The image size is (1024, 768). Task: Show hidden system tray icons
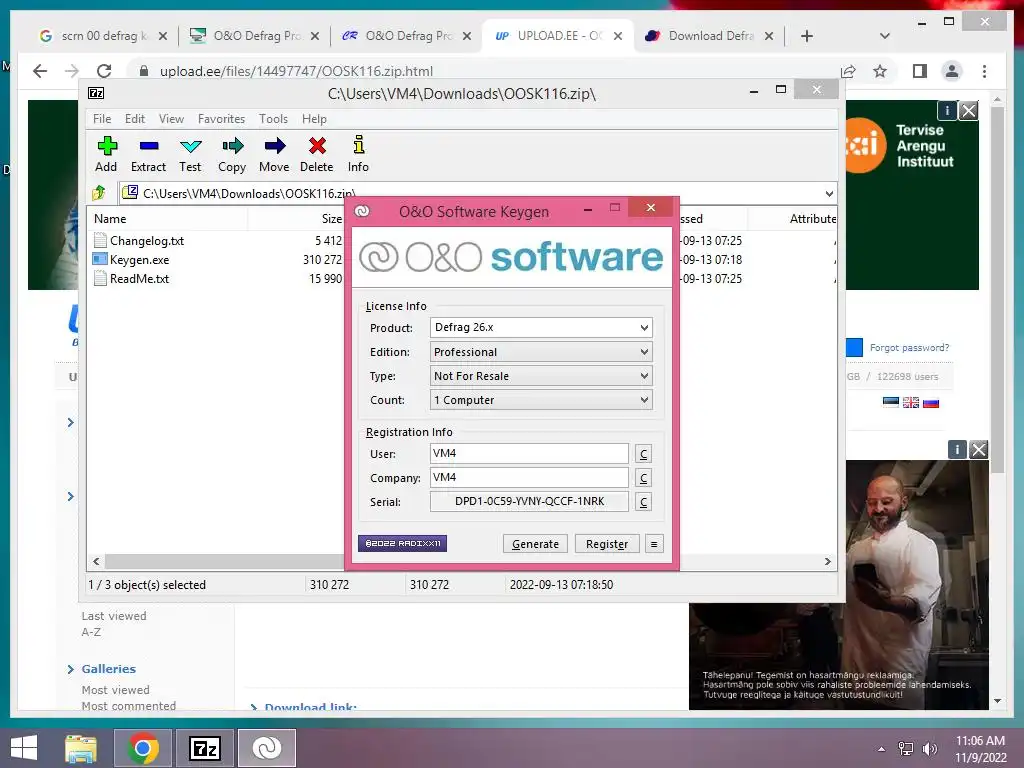(882, 749)
